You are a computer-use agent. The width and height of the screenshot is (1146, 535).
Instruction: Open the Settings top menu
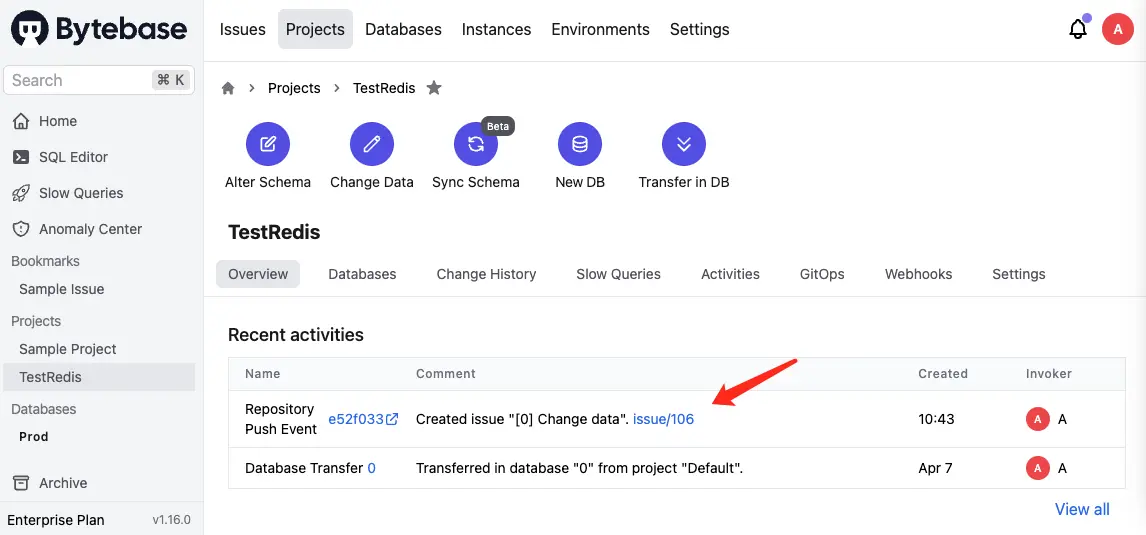tap(699, 29)
